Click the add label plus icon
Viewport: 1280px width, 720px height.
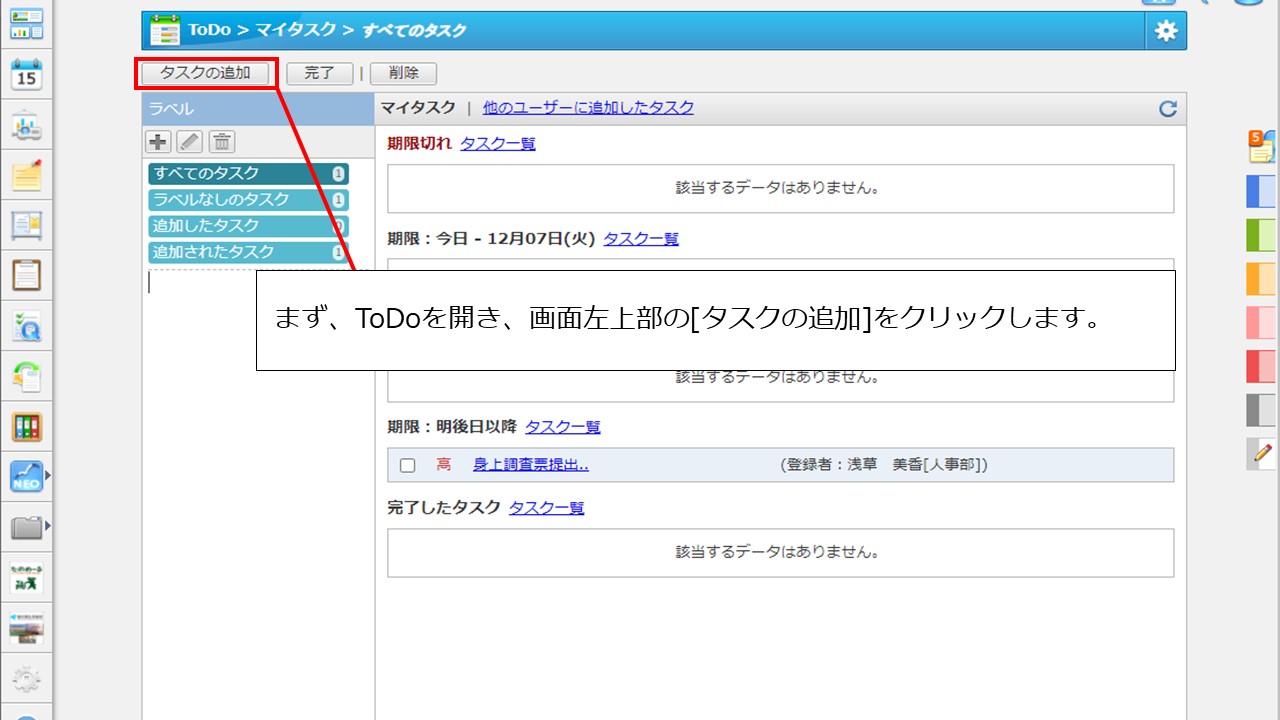tap(158, 142)
